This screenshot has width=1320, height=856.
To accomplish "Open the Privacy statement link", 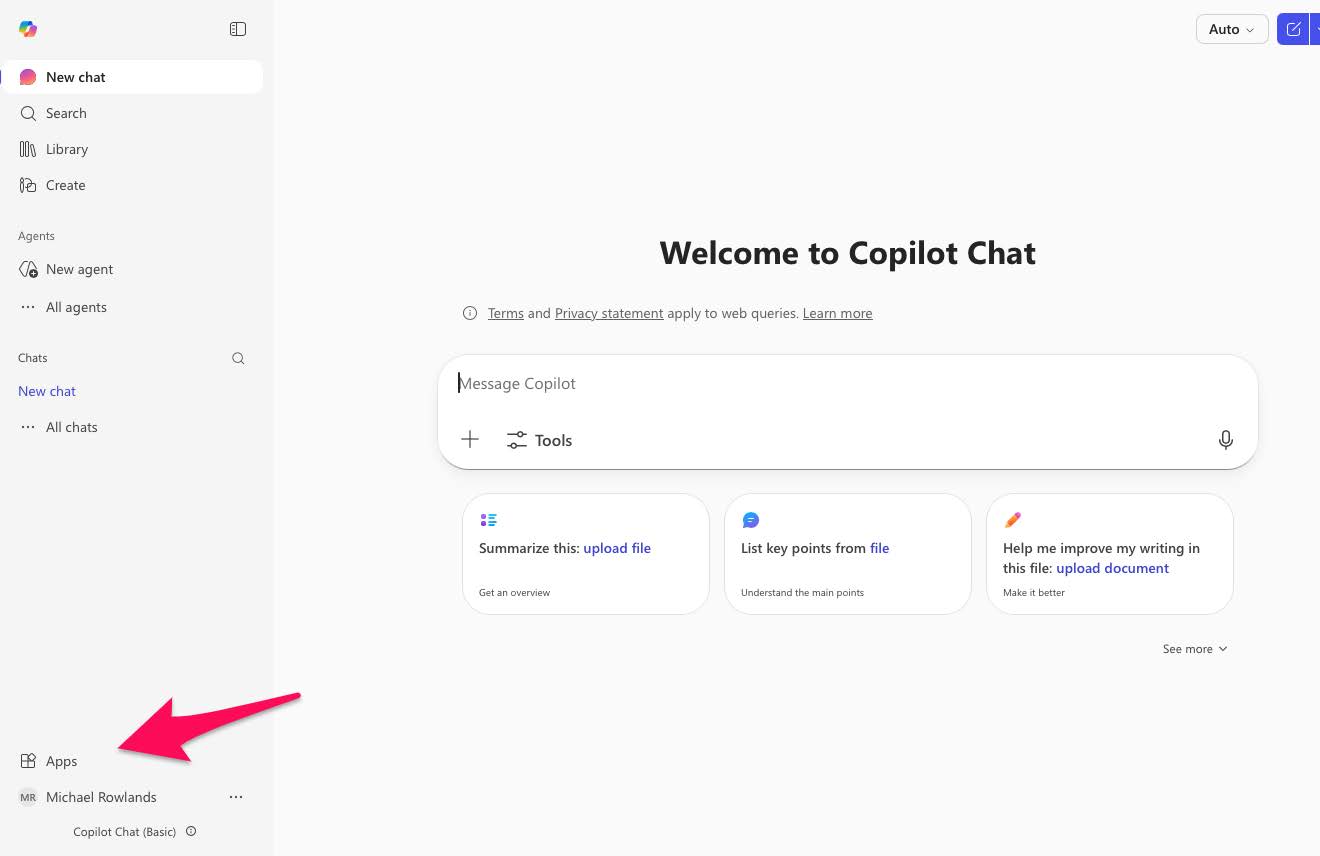I will [608, 313].
